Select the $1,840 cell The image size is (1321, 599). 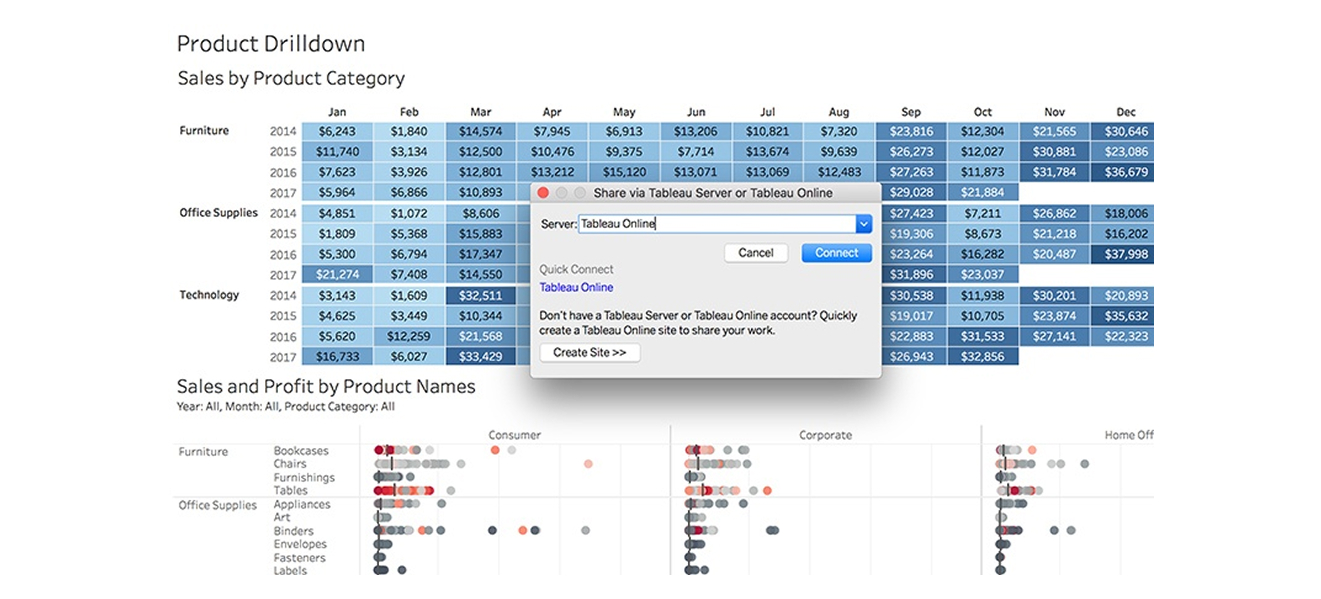pos(409,131)
